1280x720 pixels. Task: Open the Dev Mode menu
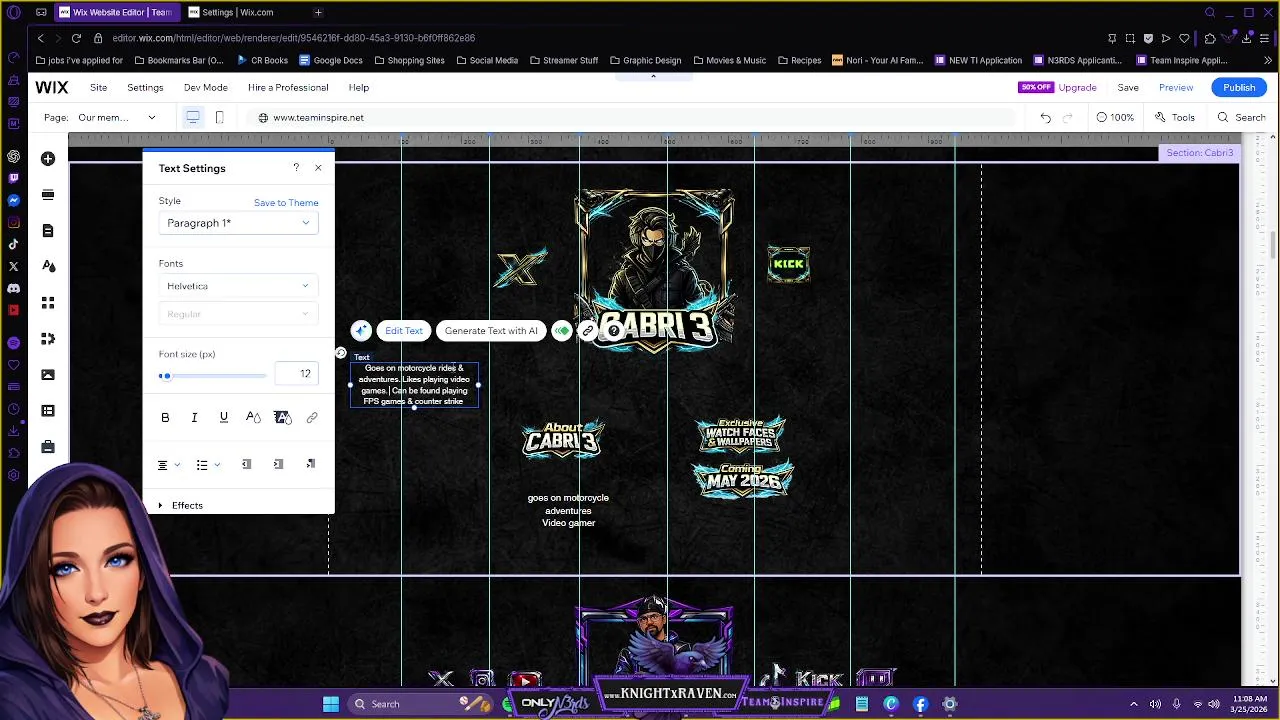205,88
